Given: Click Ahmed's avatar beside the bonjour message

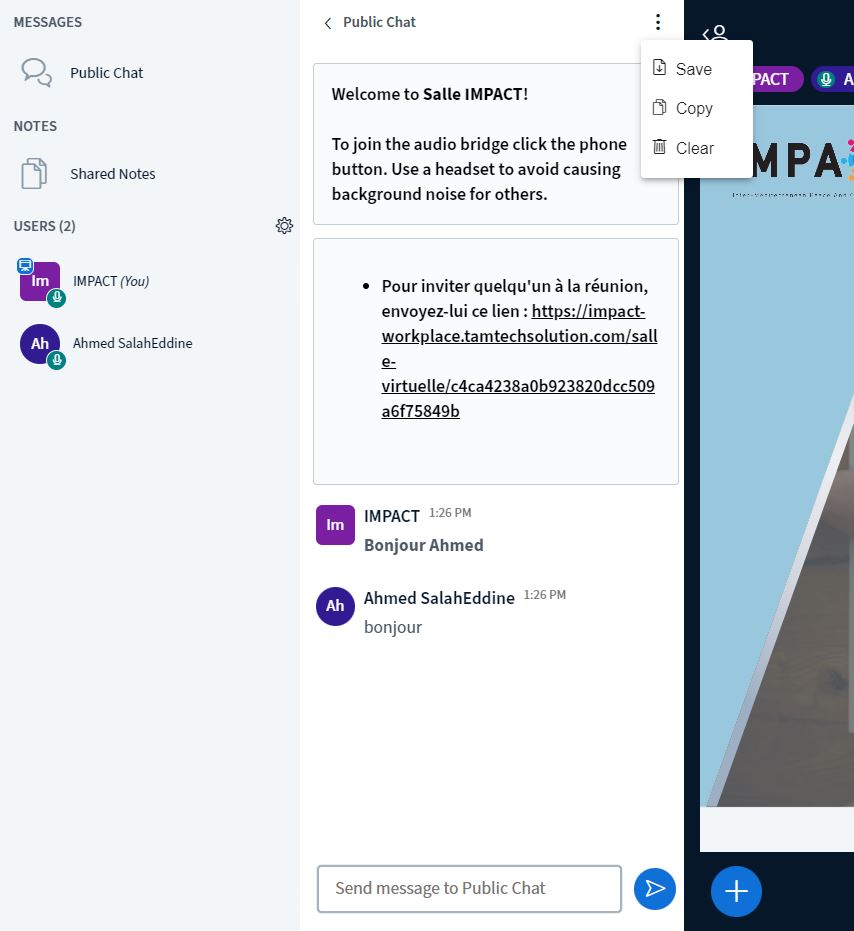Looking at the screenshot, I should pos(335,606).
